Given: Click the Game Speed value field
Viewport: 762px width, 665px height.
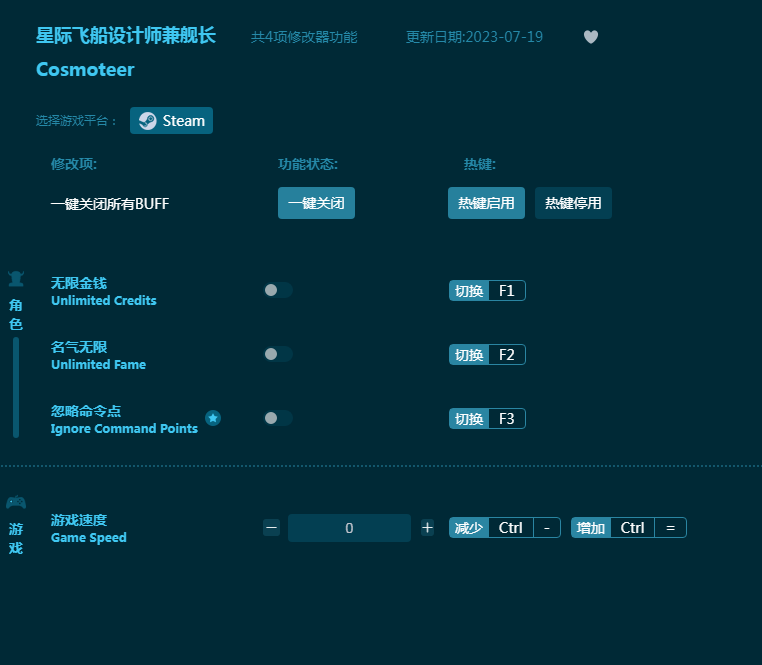Looking at the screenshot, I should pos(349,528).
